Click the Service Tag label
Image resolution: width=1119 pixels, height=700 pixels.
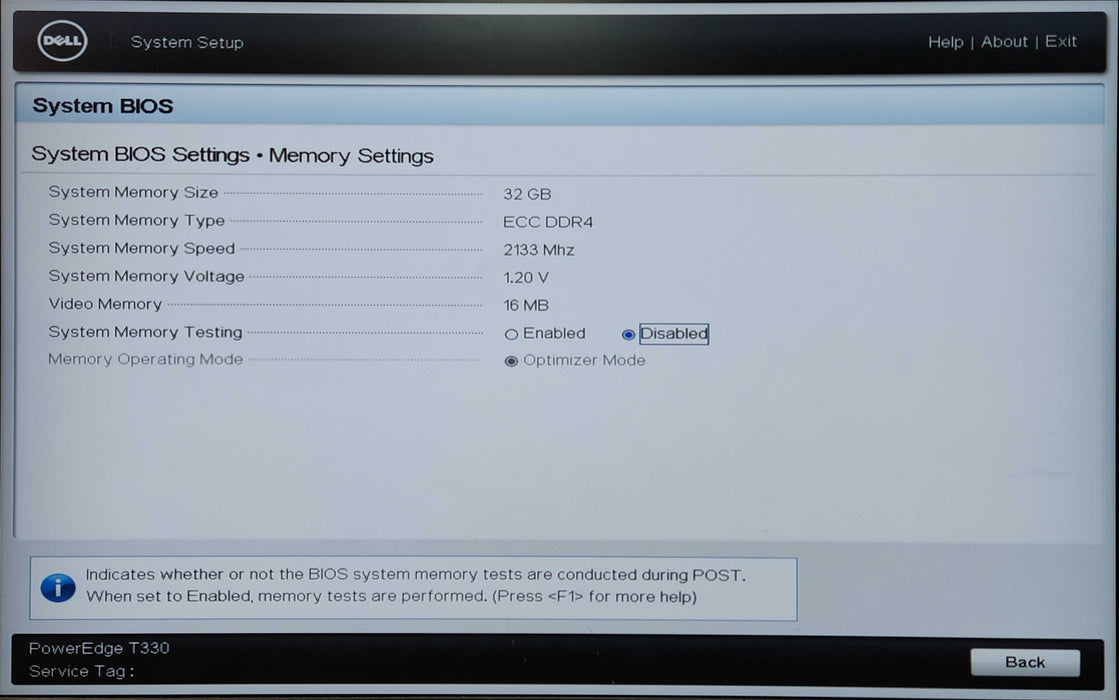pos(81,671)
